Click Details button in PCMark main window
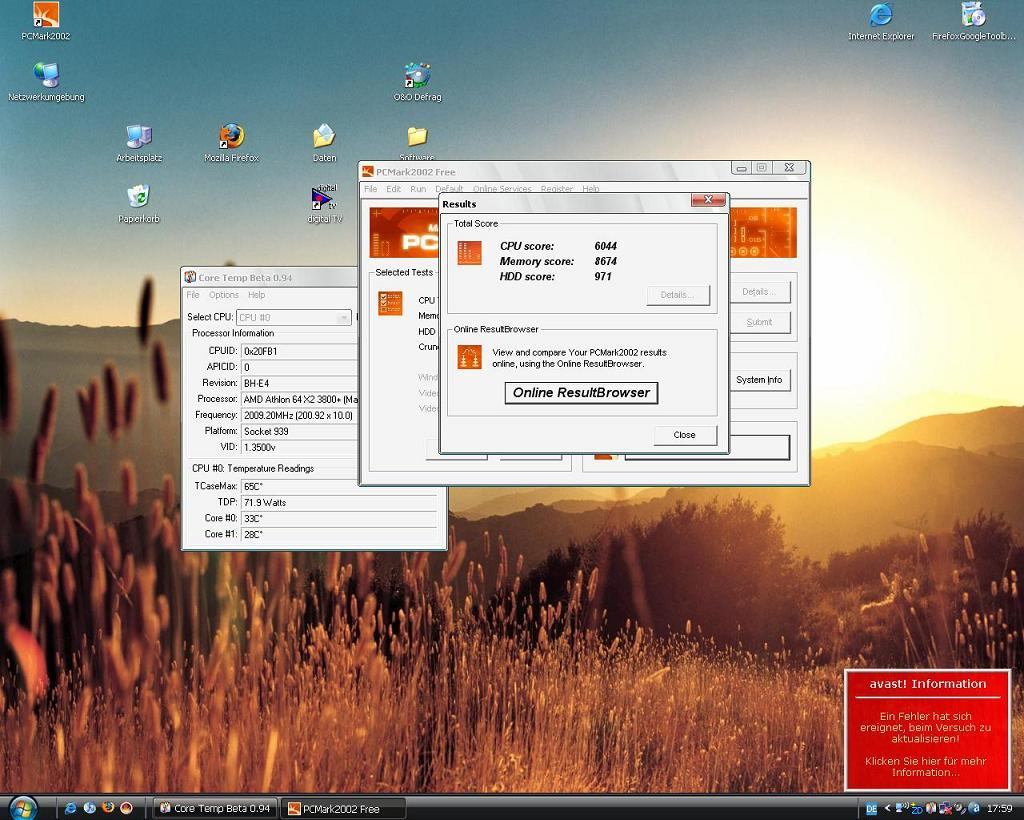Viewport: 1024px width, 820px height. (x=759, y=292)
